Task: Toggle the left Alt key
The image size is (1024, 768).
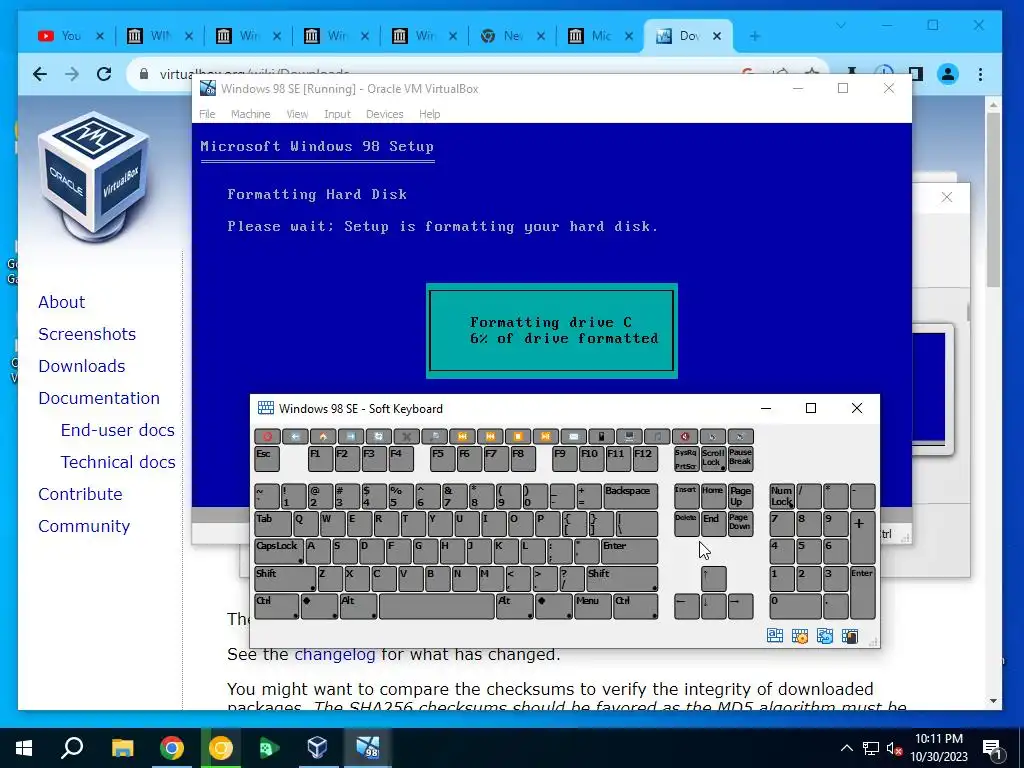Action: (358, 606)
